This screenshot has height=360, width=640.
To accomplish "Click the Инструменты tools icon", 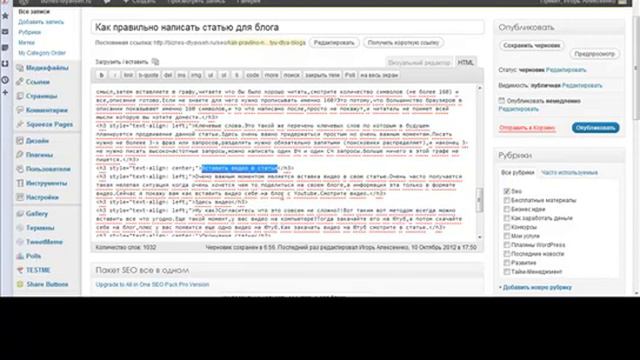I will click(20, 183).
